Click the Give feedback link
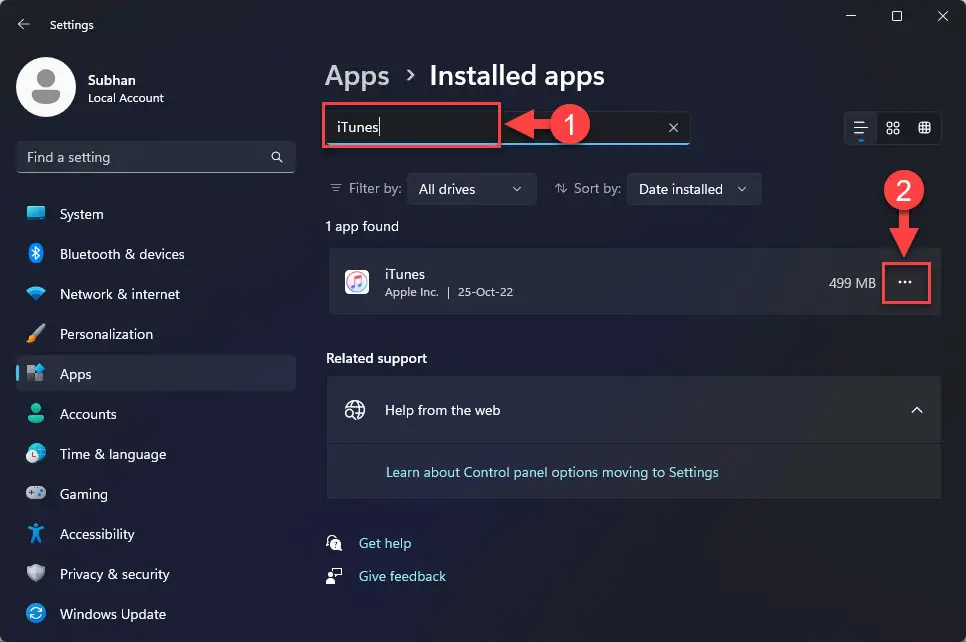 [x=402, y=576]
